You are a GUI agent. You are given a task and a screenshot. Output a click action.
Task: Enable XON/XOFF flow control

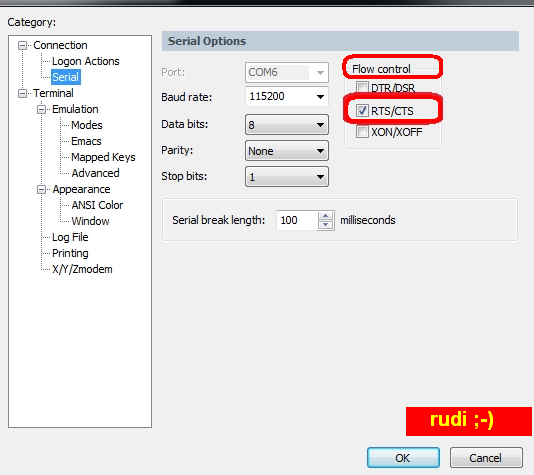click(x=362, y=132)
